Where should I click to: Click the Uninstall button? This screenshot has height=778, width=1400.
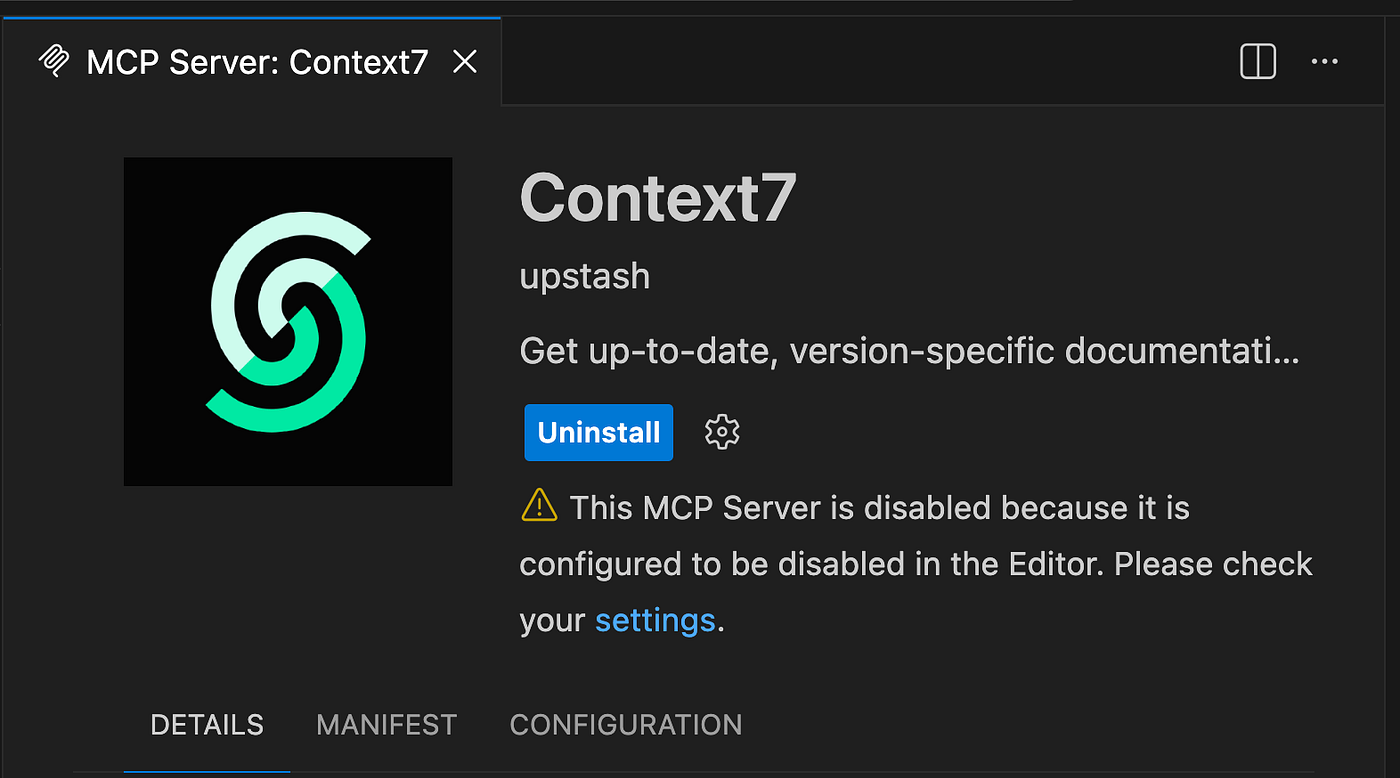point(598,432)
